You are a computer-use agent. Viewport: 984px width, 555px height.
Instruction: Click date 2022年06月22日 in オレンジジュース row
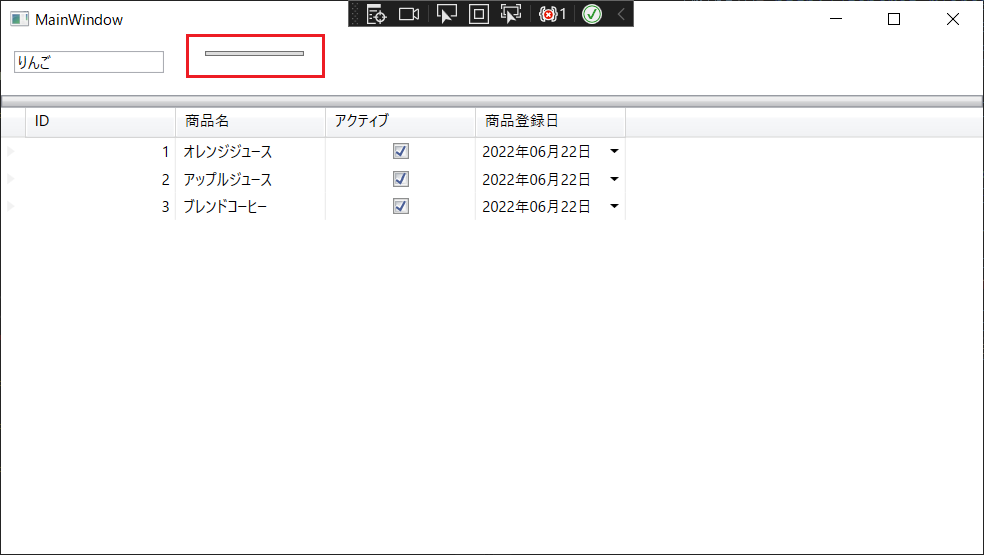pos(536,151)
